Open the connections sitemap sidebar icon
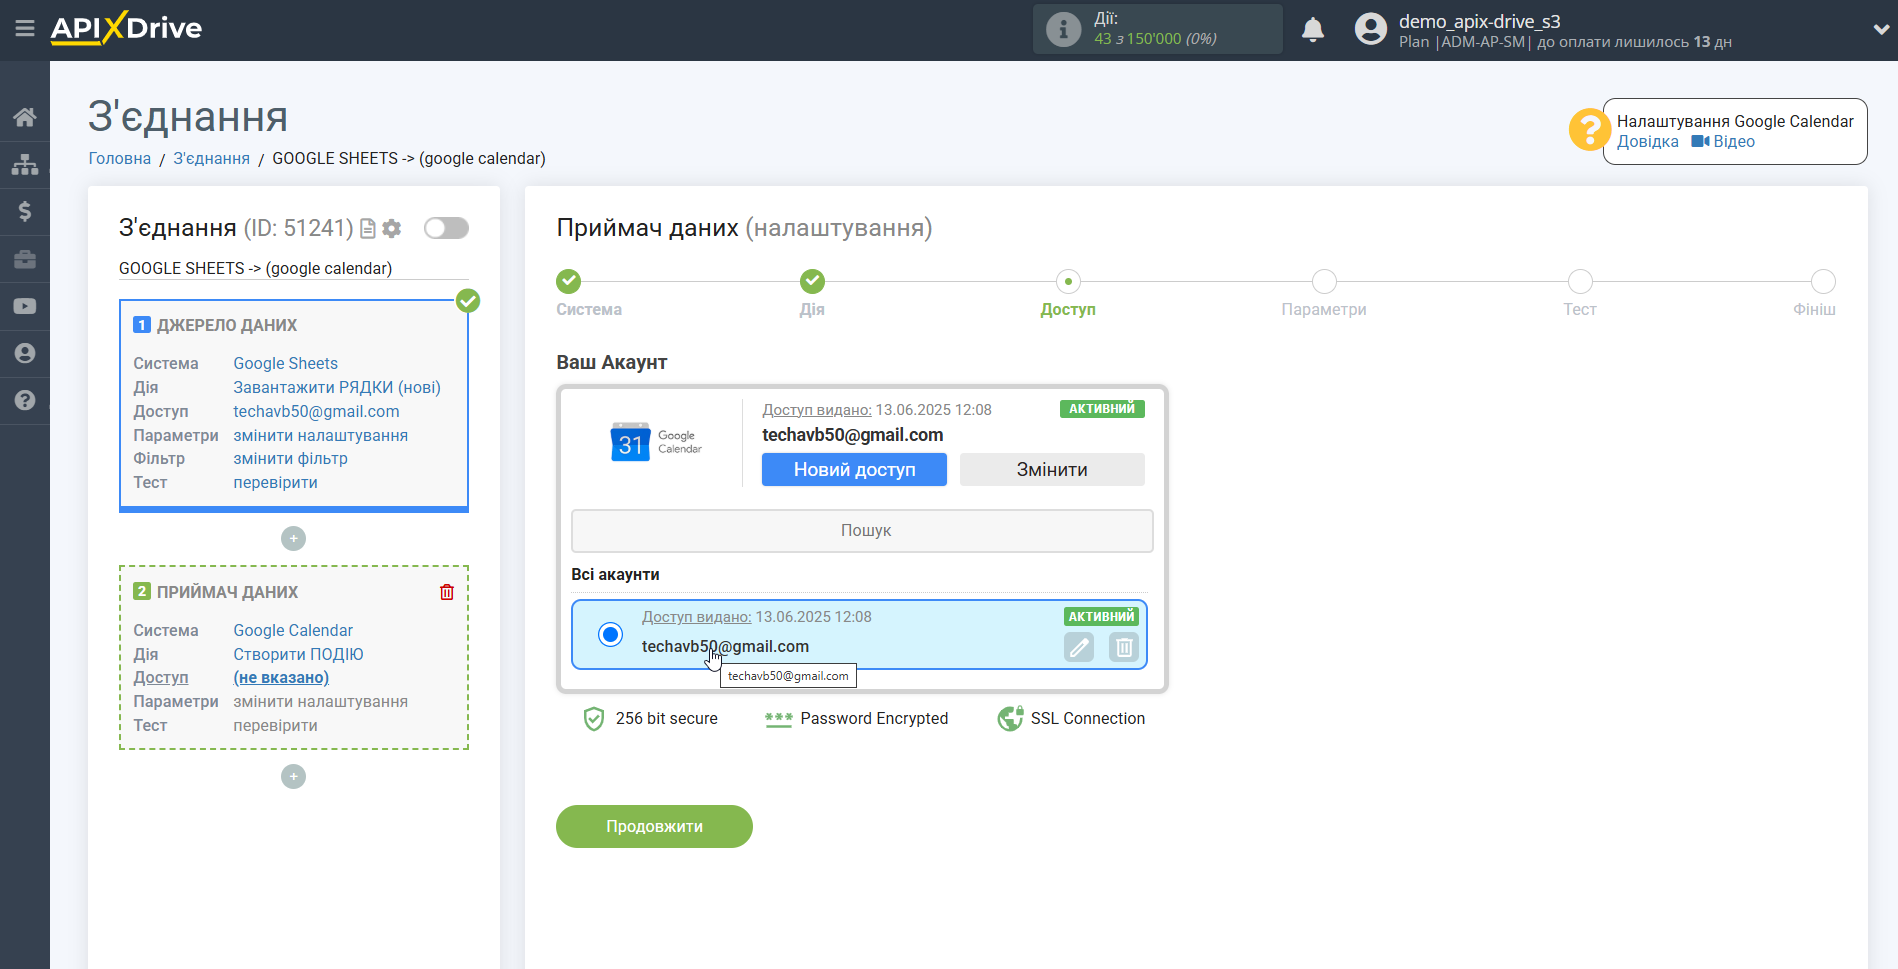1898x969 pixels. coord(25,165)
